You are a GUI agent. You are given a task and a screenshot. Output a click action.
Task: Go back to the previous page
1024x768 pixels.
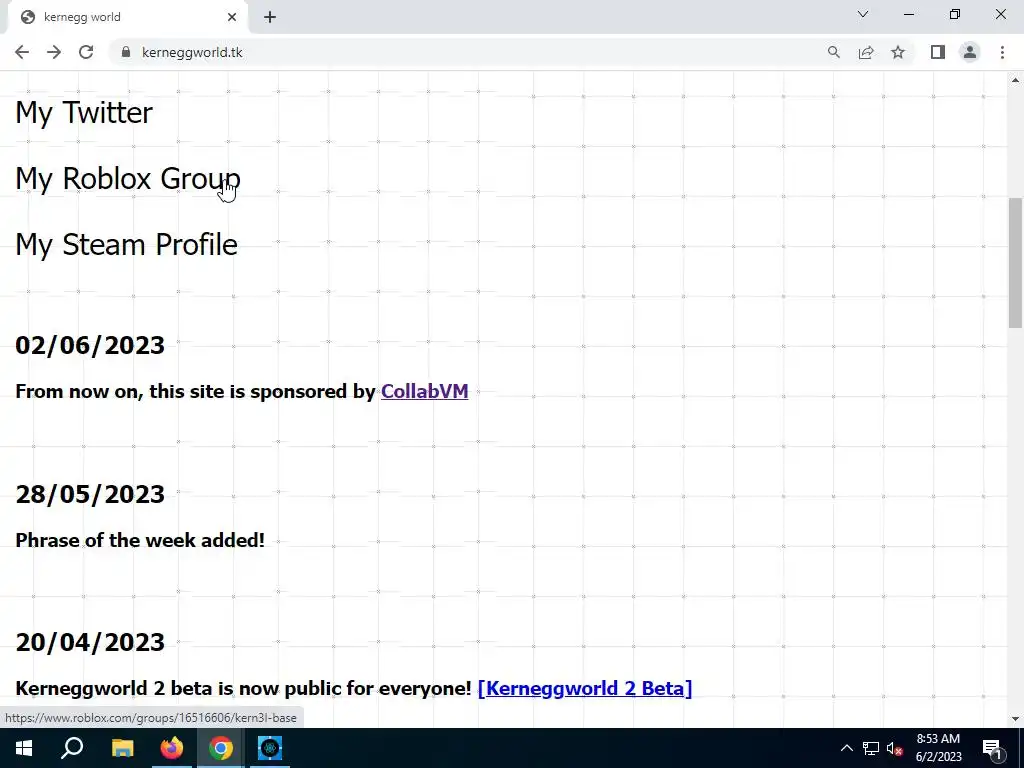pyautogui.click(x=22, y=52)
